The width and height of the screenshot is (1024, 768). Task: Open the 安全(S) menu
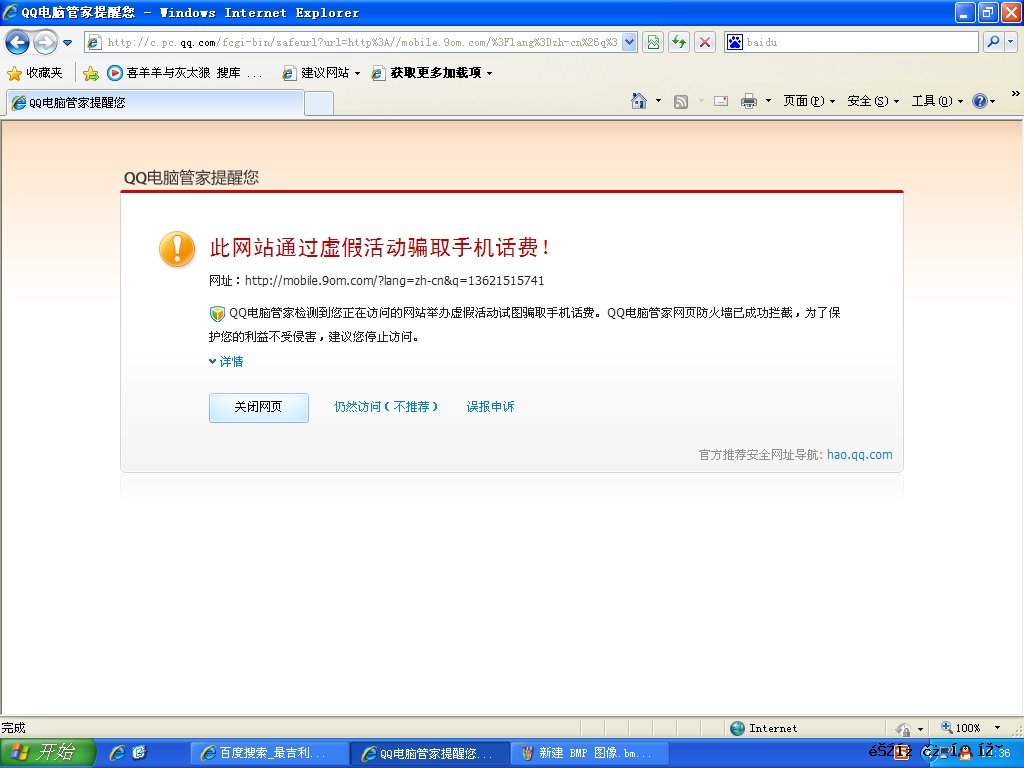(873, 101)
